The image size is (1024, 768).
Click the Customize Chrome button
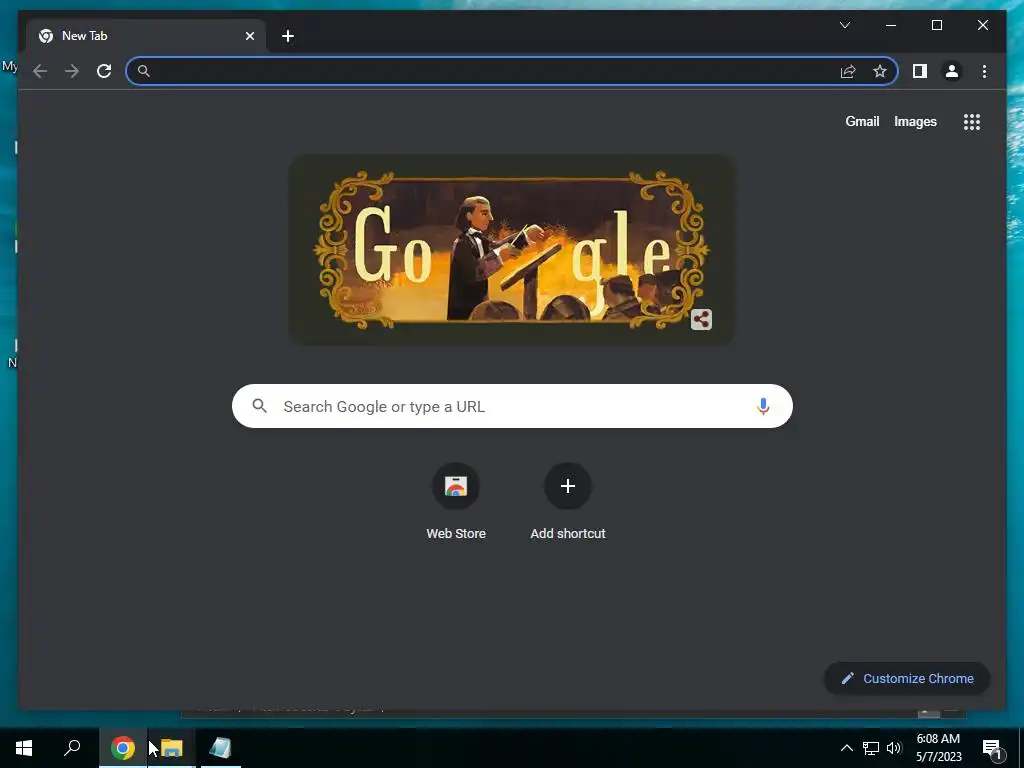click(x=907, y=679)
